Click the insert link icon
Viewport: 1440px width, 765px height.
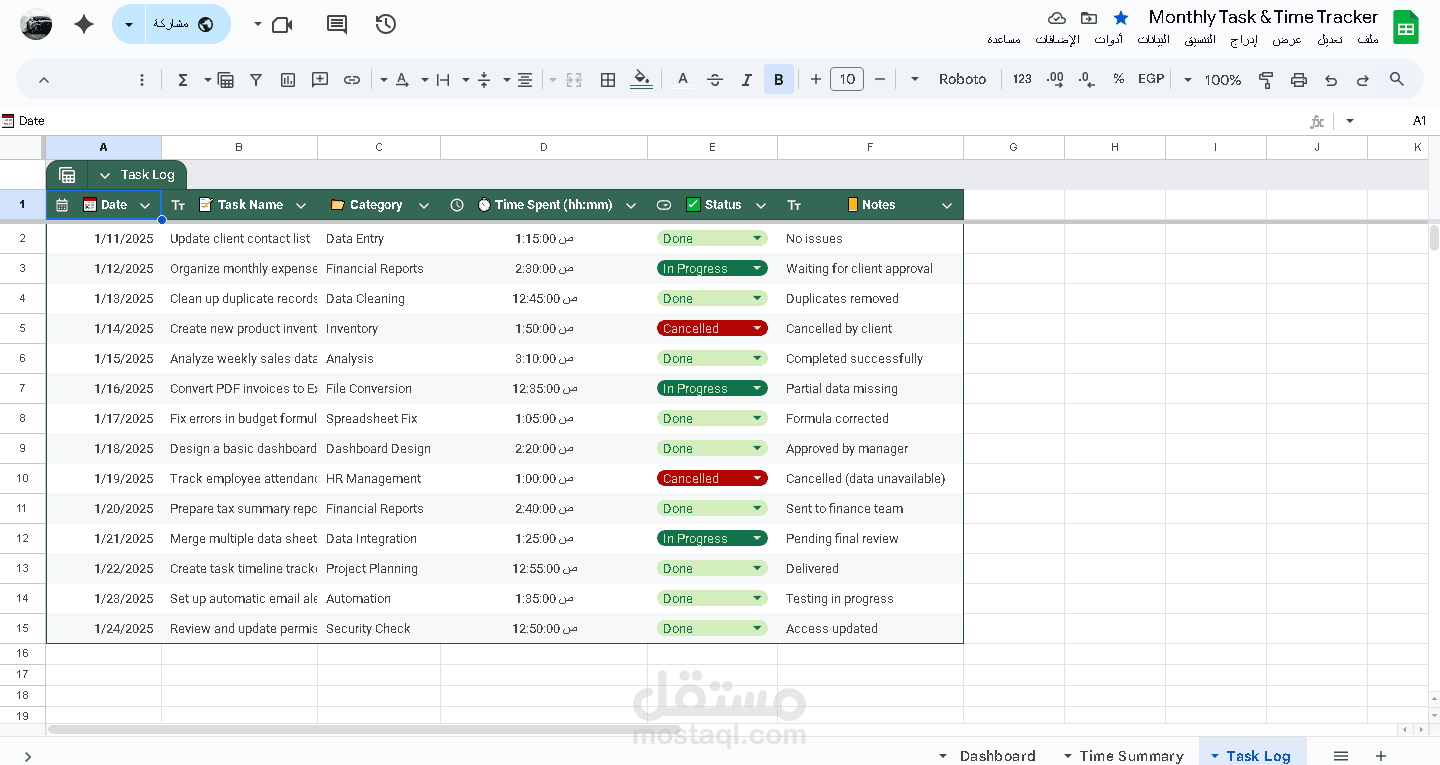[x=352, y=80]
